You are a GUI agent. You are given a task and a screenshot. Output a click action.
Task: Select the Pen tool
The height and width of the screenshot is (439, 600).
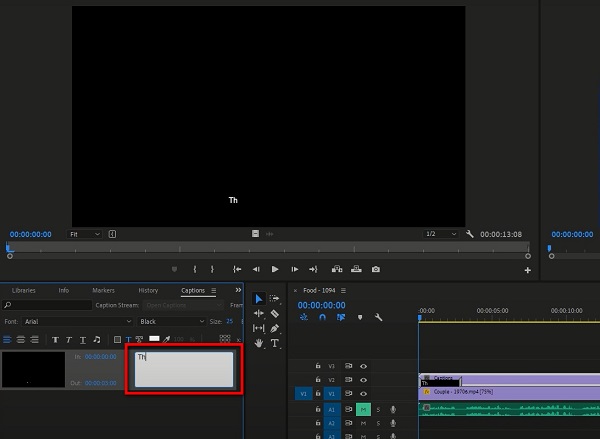(274, 328)
